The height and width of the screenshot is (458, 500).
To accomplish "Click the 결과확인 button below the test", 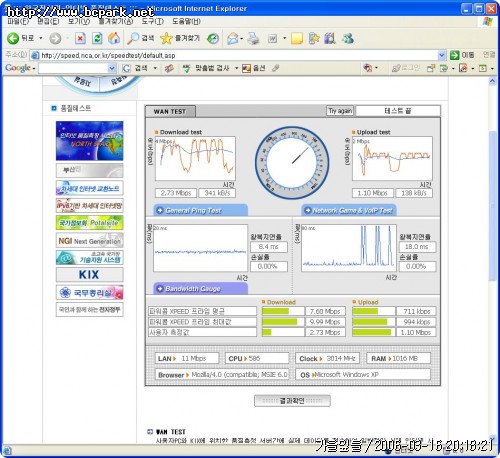I will pyautogui.click(x=292, y=401).
